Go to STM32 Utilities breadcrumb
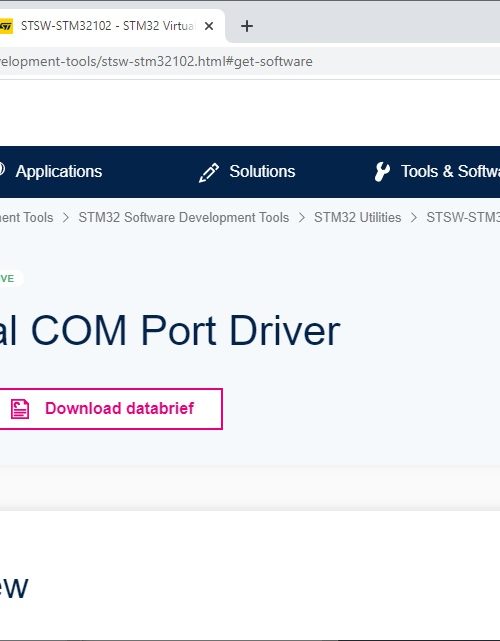 tap(357, 217)
